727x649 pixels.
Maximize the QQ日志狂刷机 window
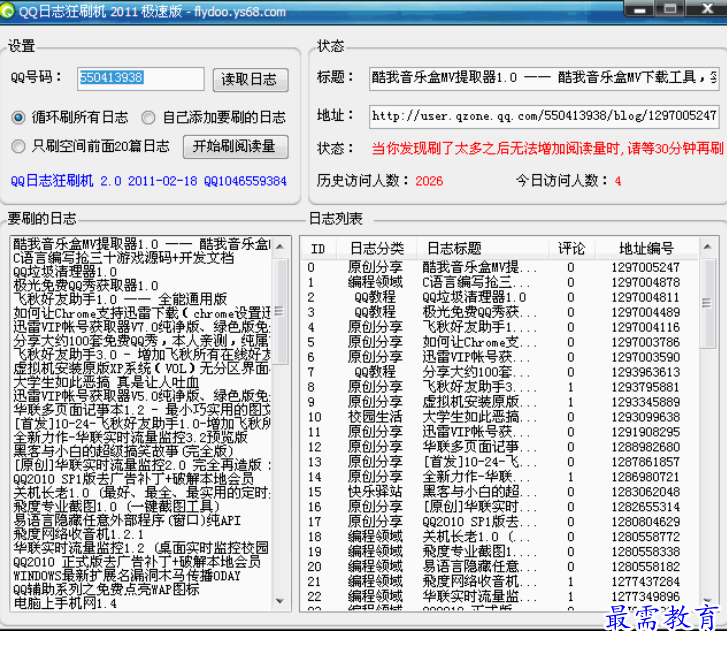670,9
